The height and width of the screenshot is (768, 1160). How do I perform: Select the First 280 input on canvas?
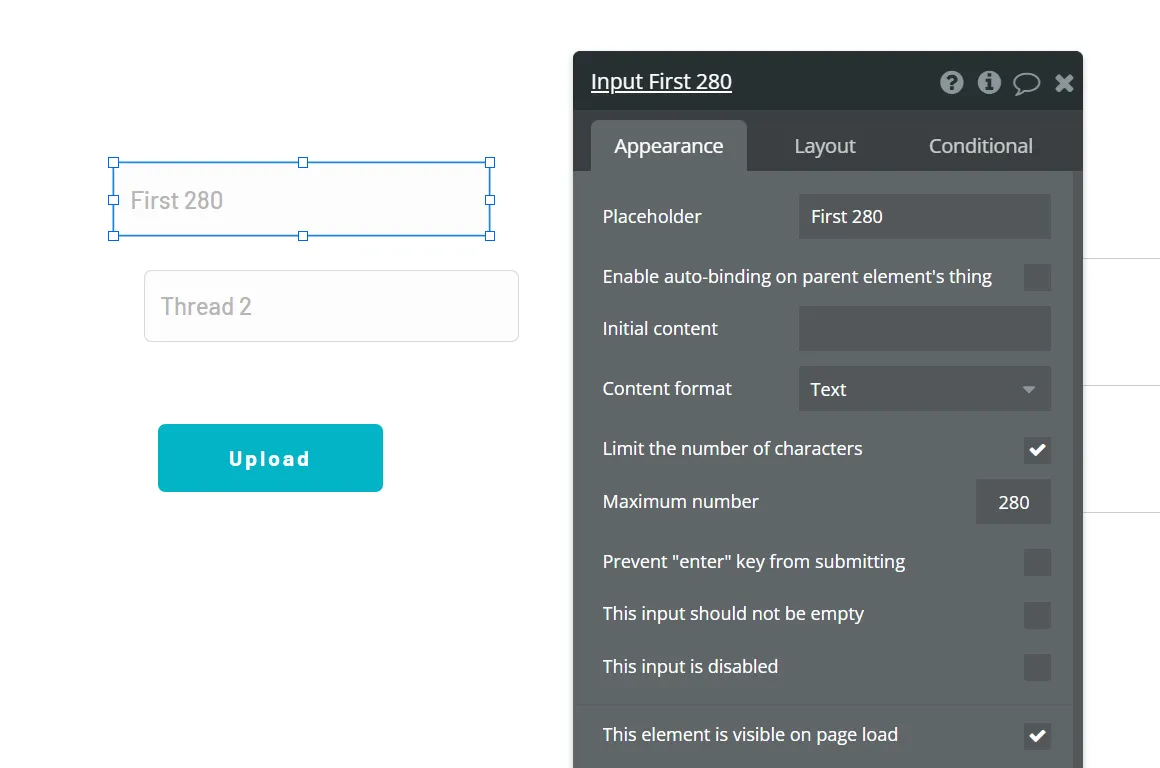[302, 200]
